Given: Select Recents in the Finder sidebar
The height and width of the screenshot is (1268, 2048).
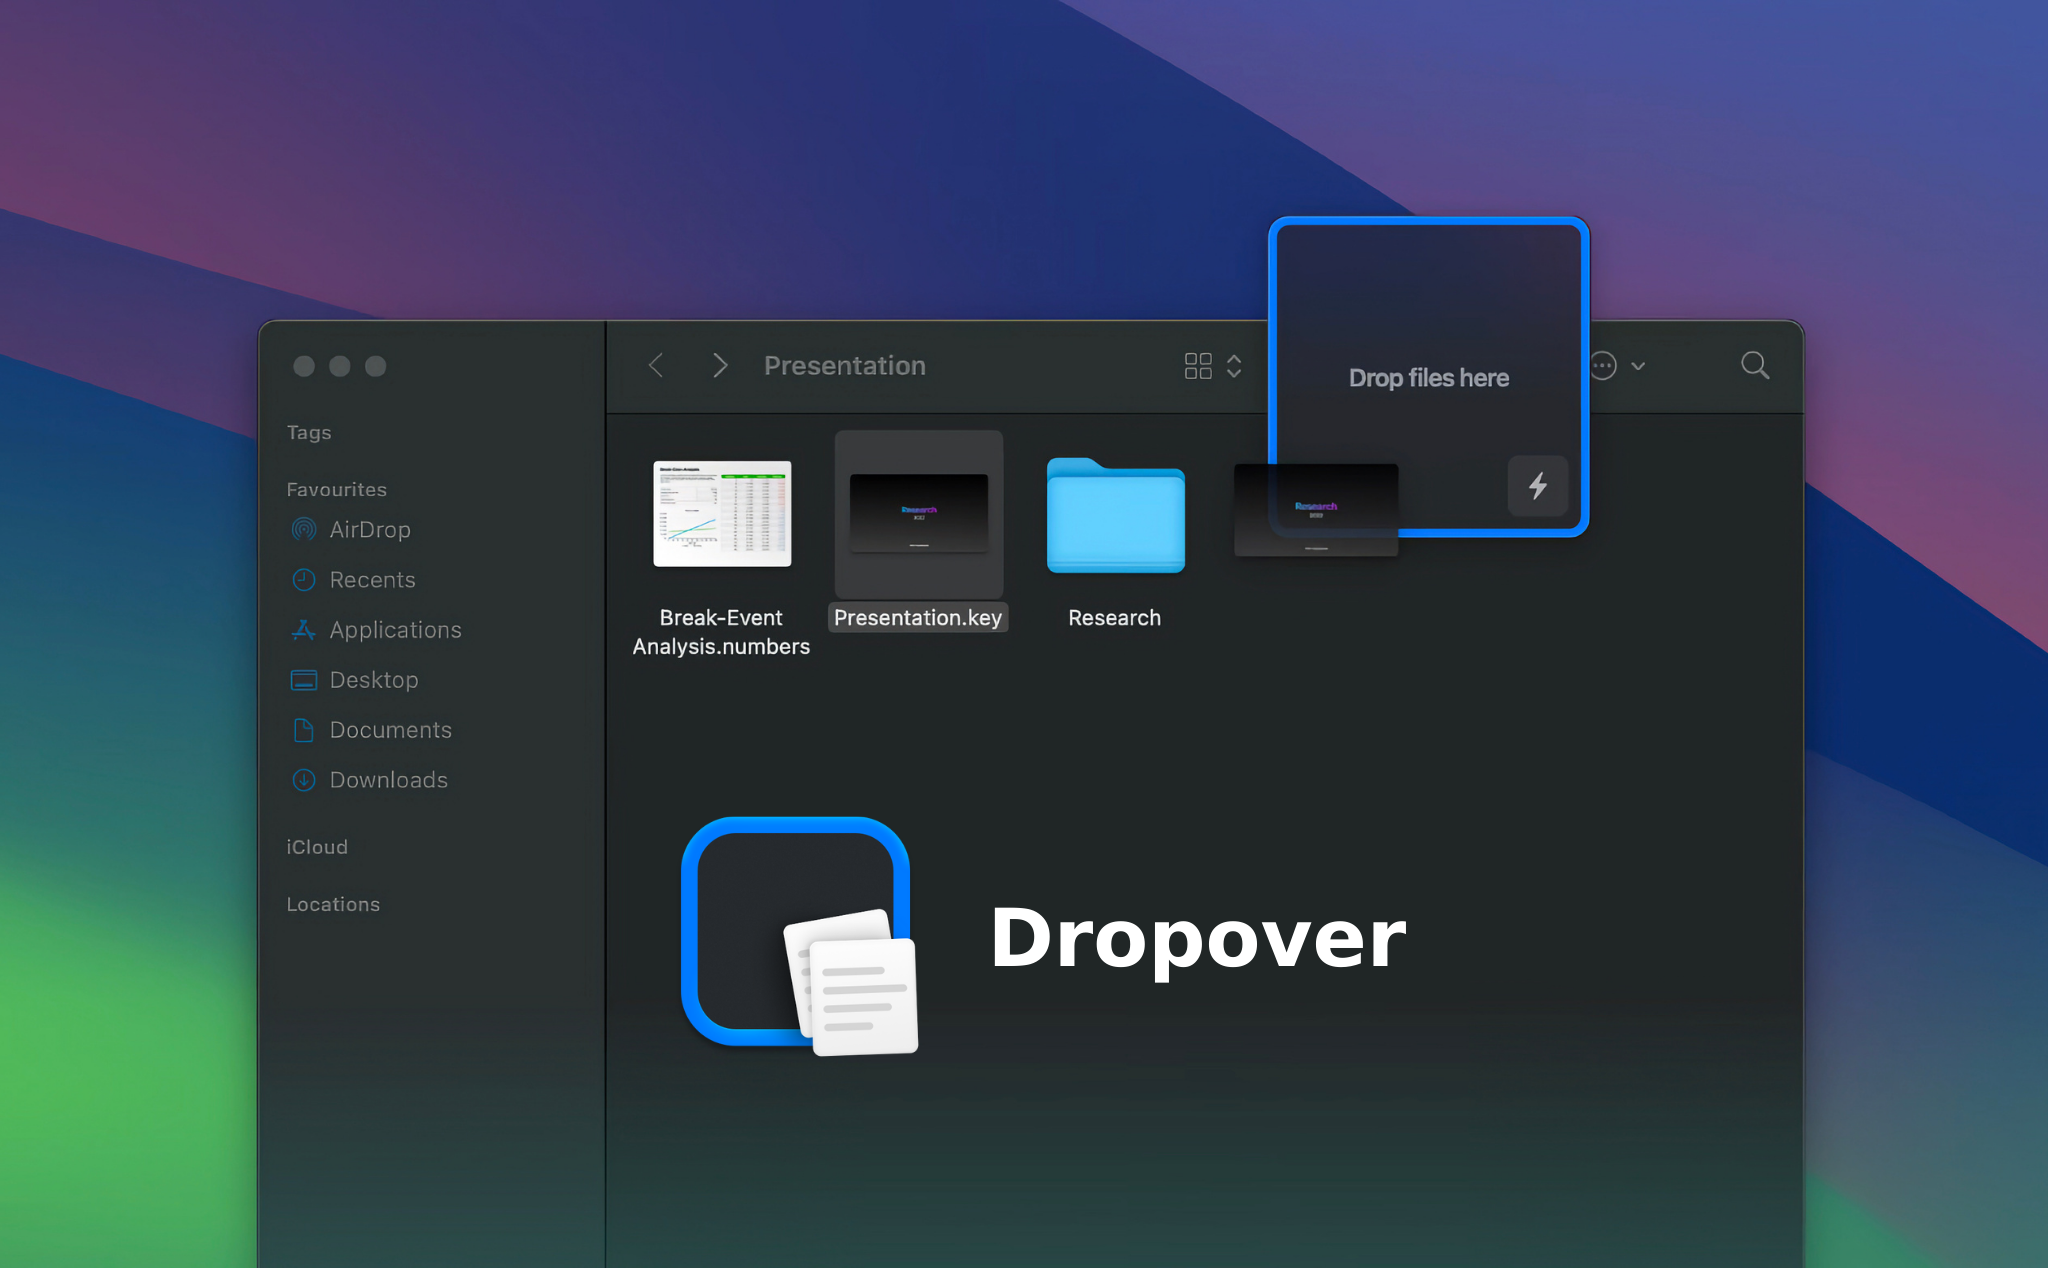Looking at the screenshot, I should pos(372,580).
